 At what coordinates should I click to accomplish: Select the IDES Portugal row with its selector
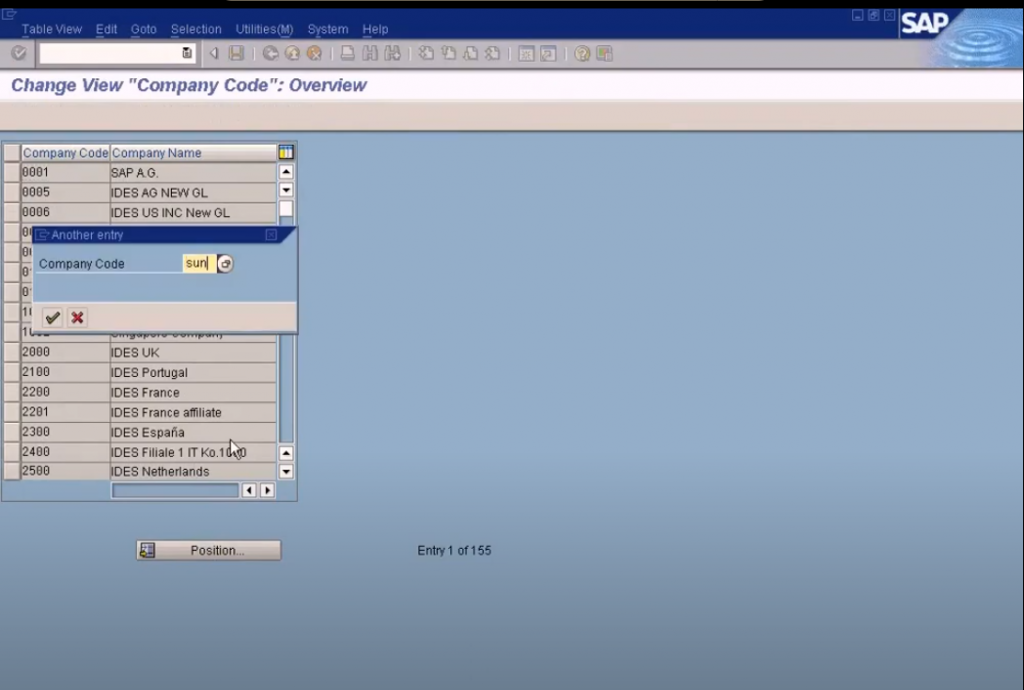(12, 372)
